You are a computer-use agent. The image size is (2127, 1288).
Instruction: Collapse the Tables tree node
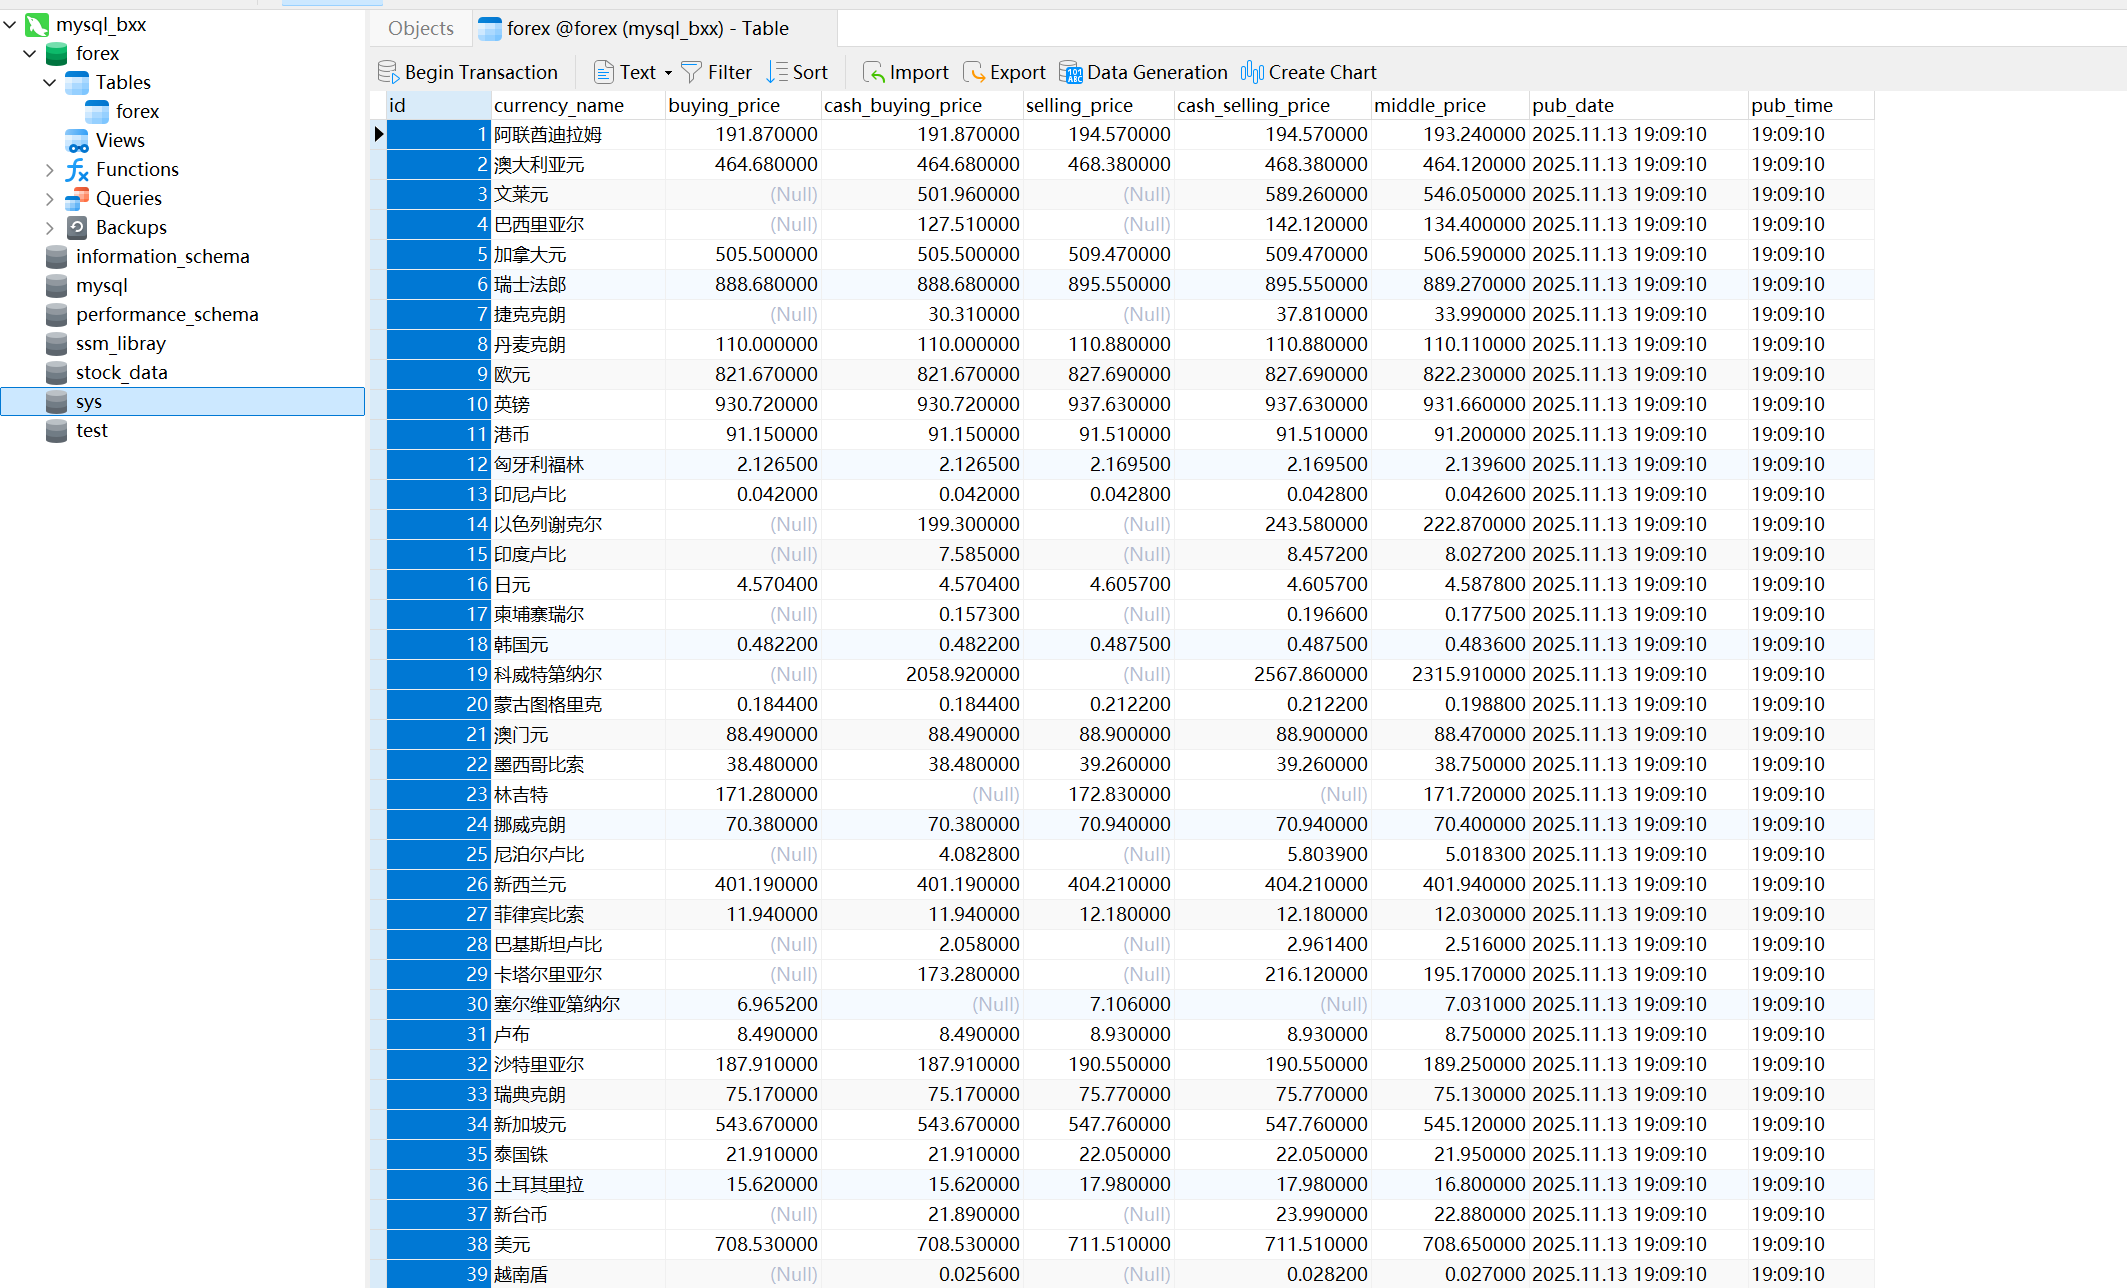click(x=50, y=83)
